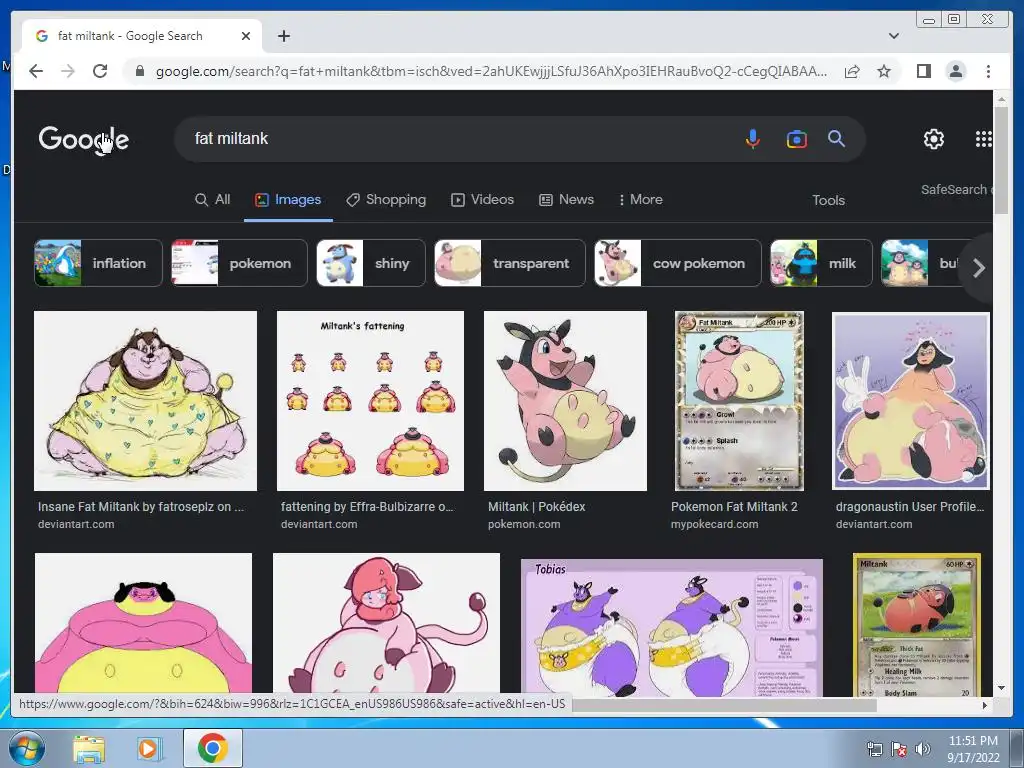Open the Google apps grid
The image size is (1024, 768).
[984, 138]
